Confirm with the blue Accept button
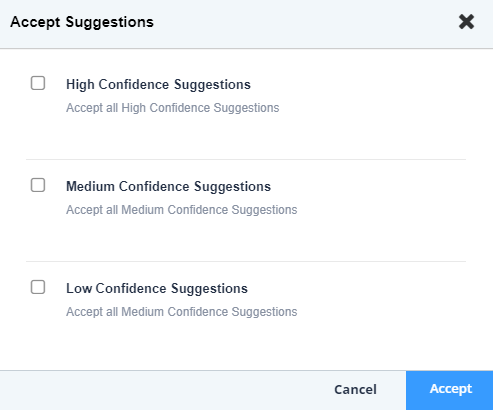 pyautogui.click(x=450, y=390)
